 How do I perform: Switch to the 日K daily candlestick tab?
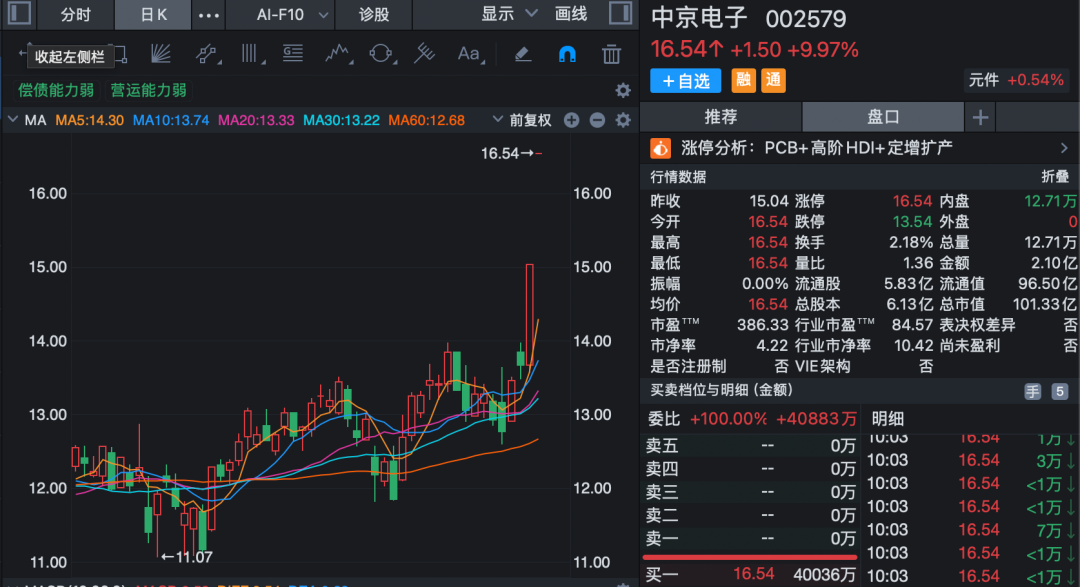(153, 14)
